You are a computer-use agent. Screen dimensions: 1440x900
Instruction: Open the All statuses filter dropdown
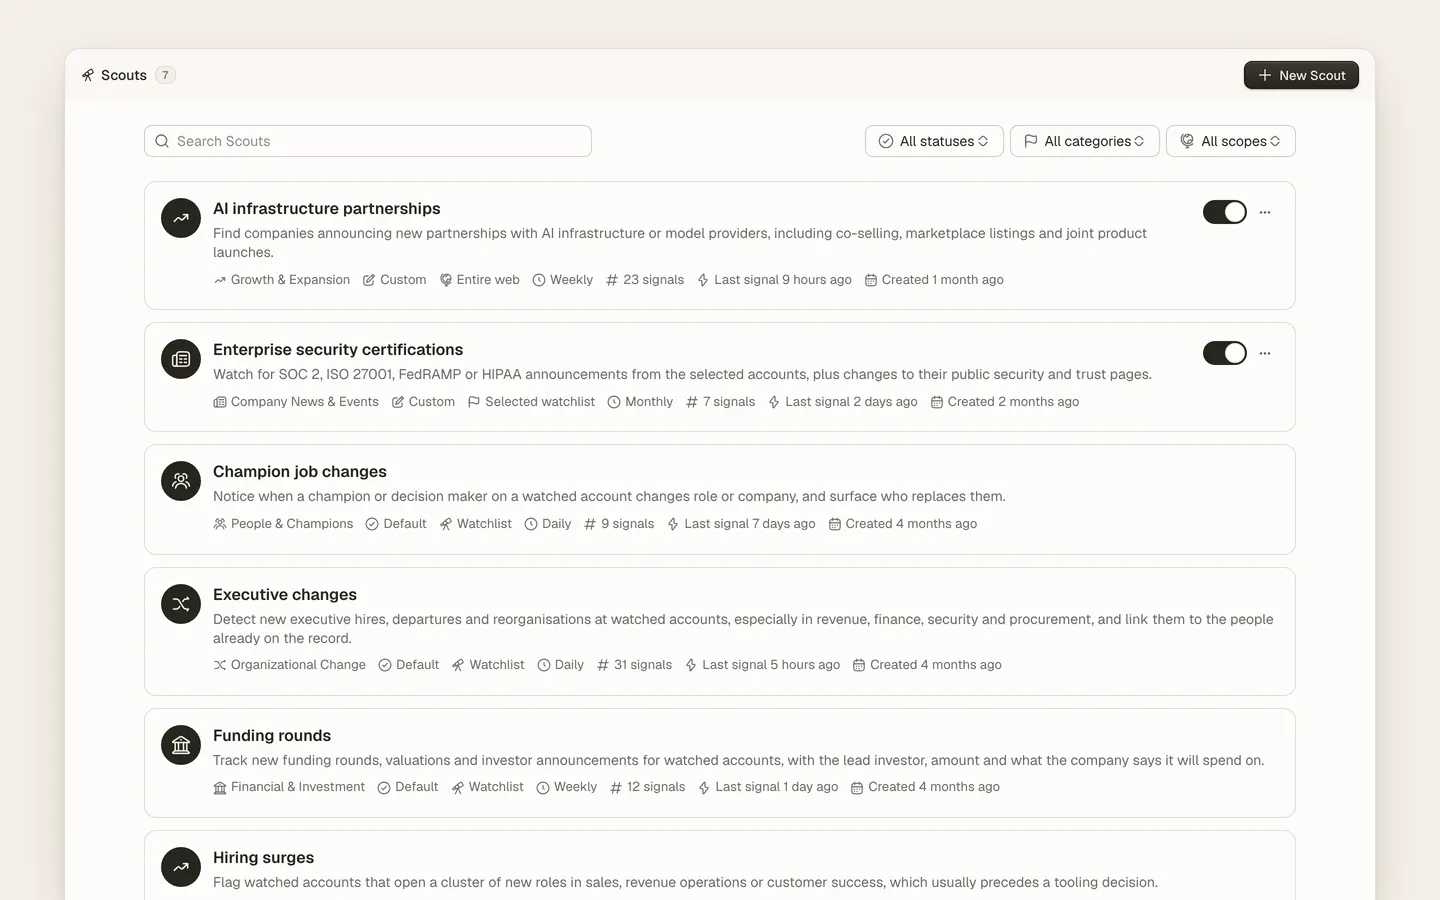point(934,141)
